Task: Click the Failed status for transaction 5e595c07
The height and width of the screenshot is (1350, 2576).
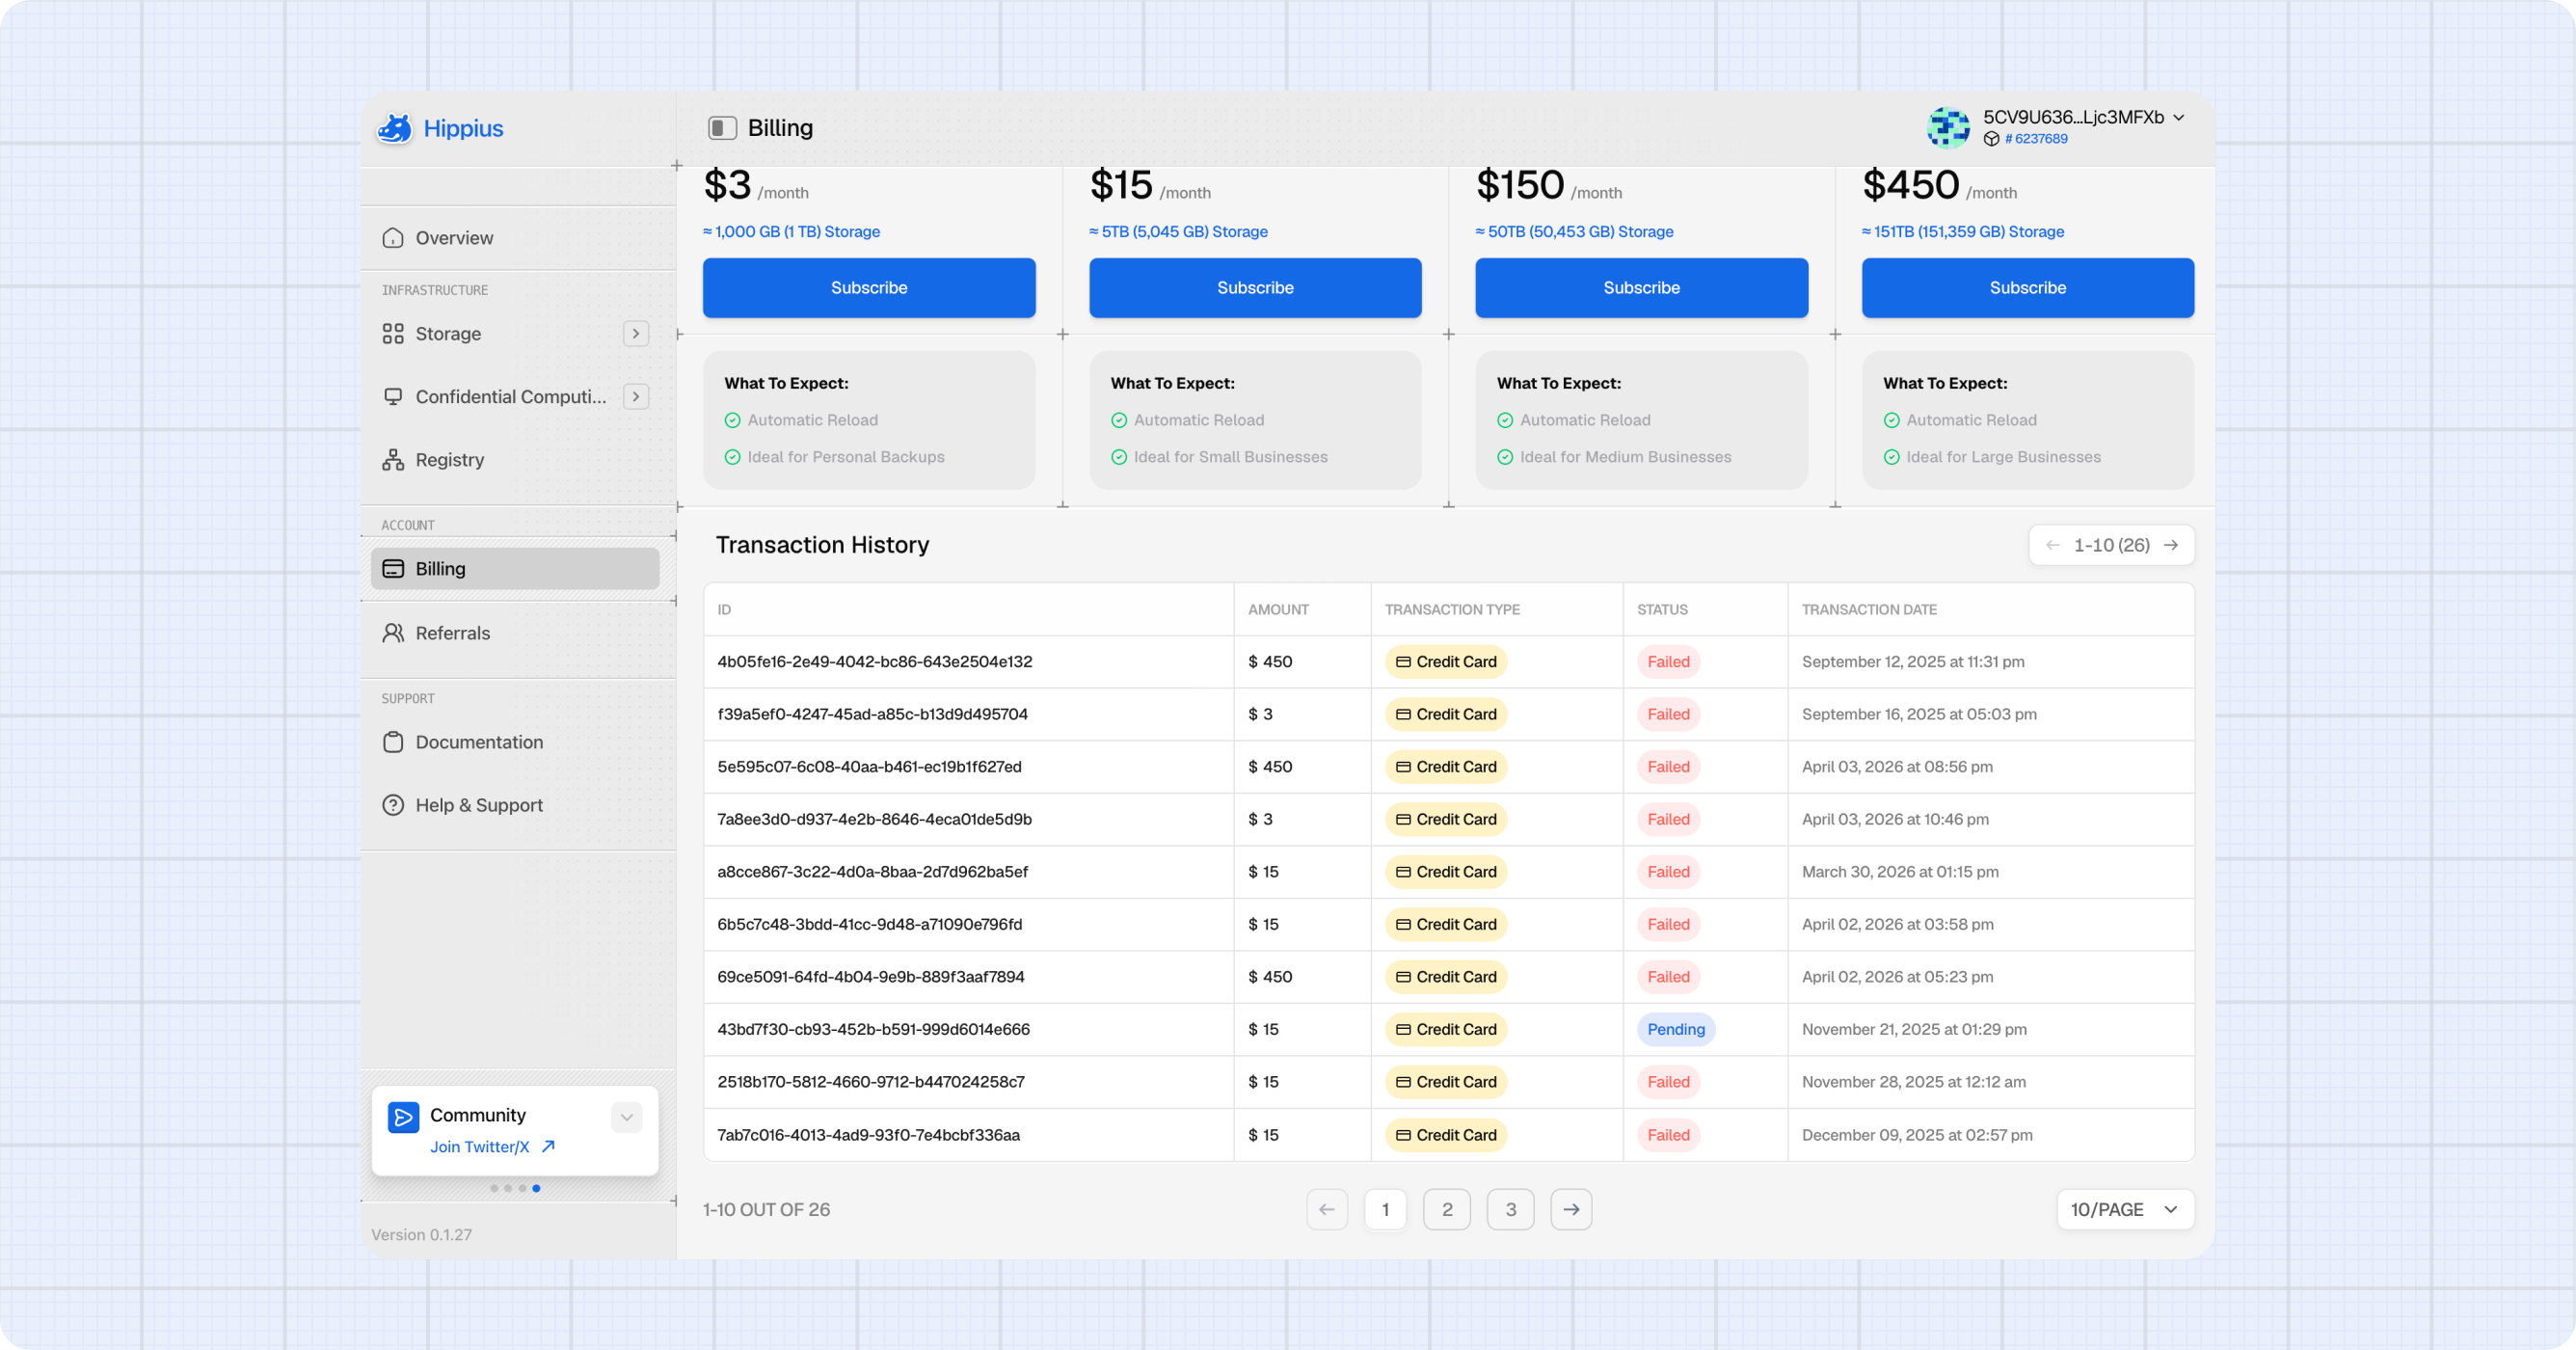Action: 1668,767
